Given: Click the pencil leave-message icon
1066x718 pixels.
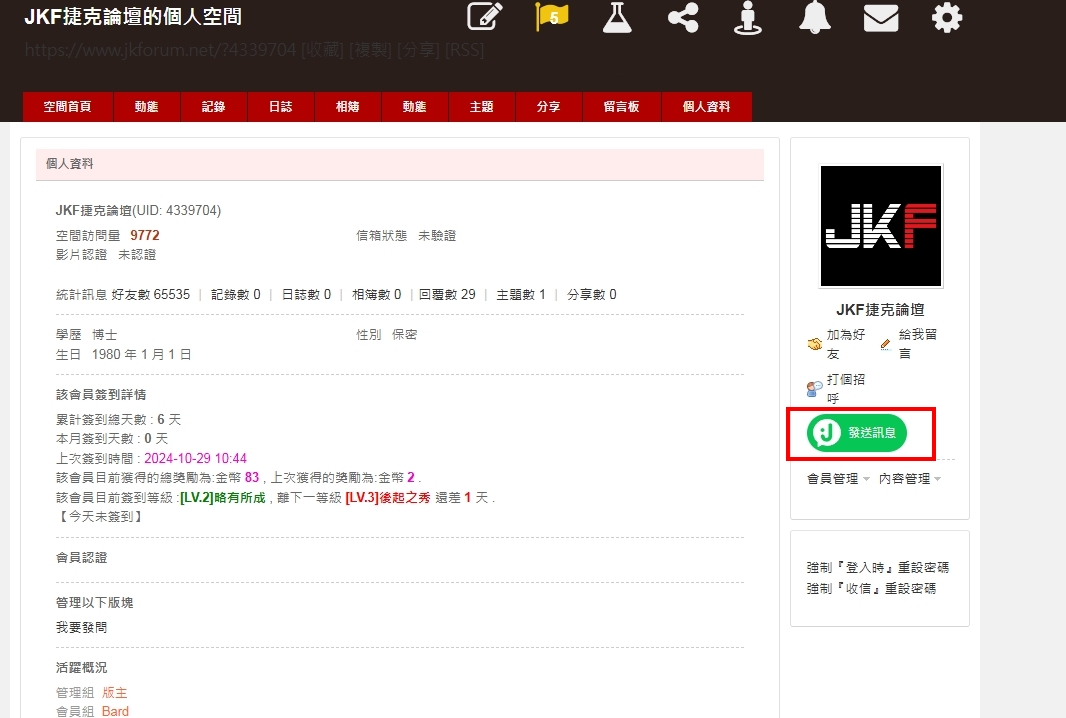Looking at the screenshot, I should point(885,344).
